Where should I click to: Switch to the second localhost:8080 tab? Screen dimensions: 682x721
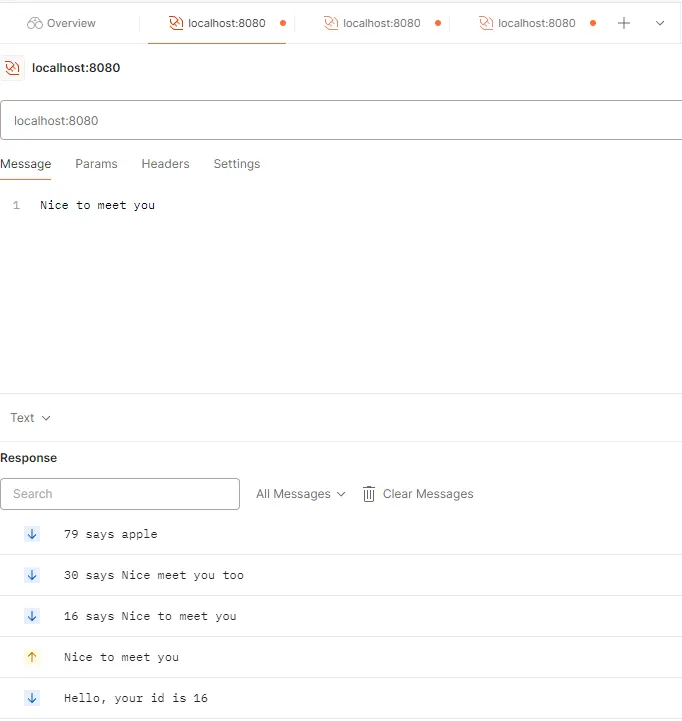pos(372,23)
